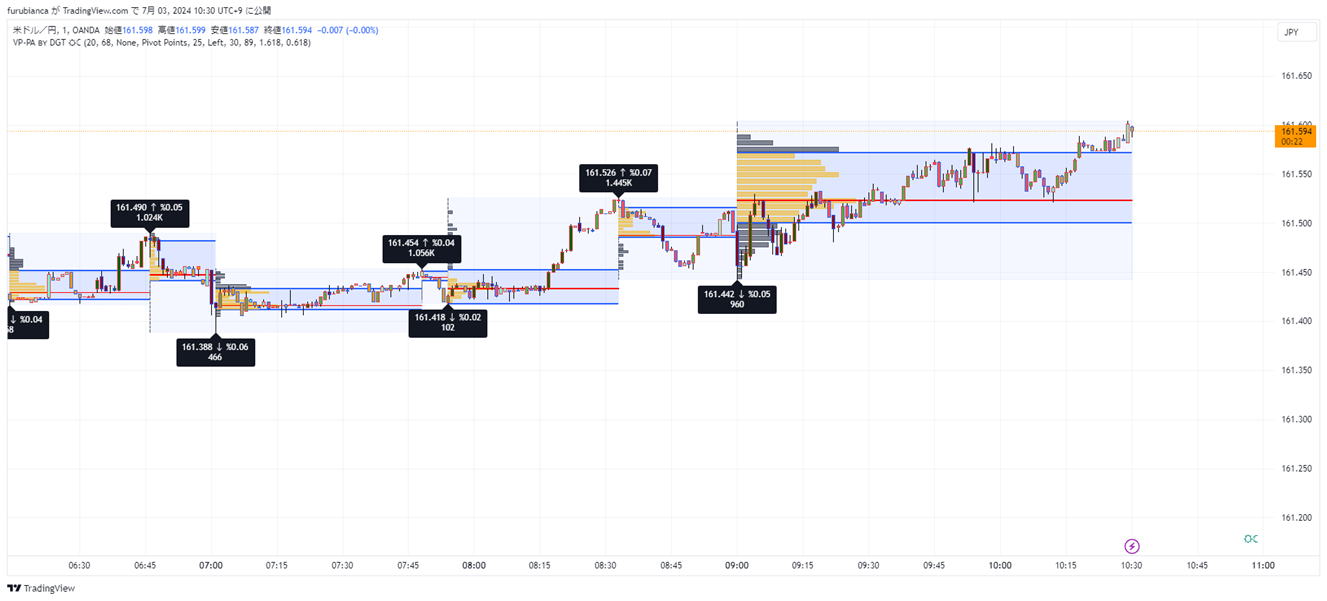The width and height of the screenshot is (1327, 601).
Task: Click the 161.490 pivot high label
Action: [150, 212]
